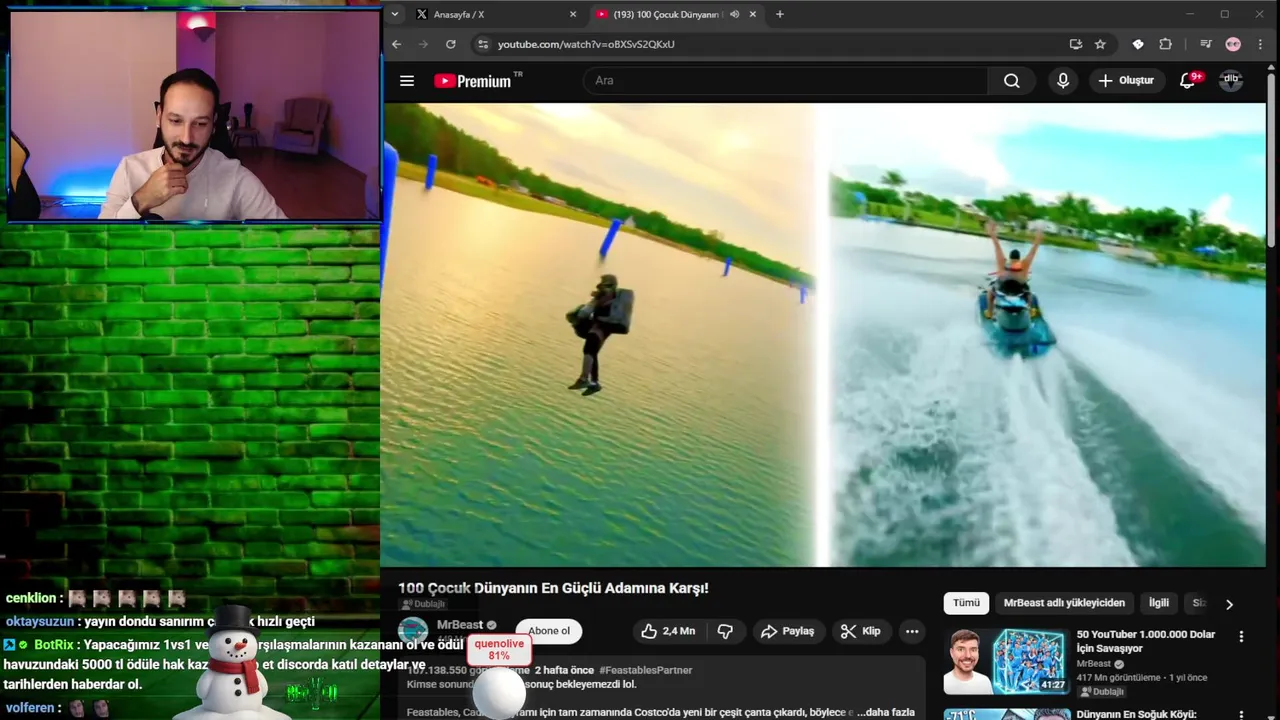Open the Chrome extensions puzzle icon

[x=1165, y=44]
